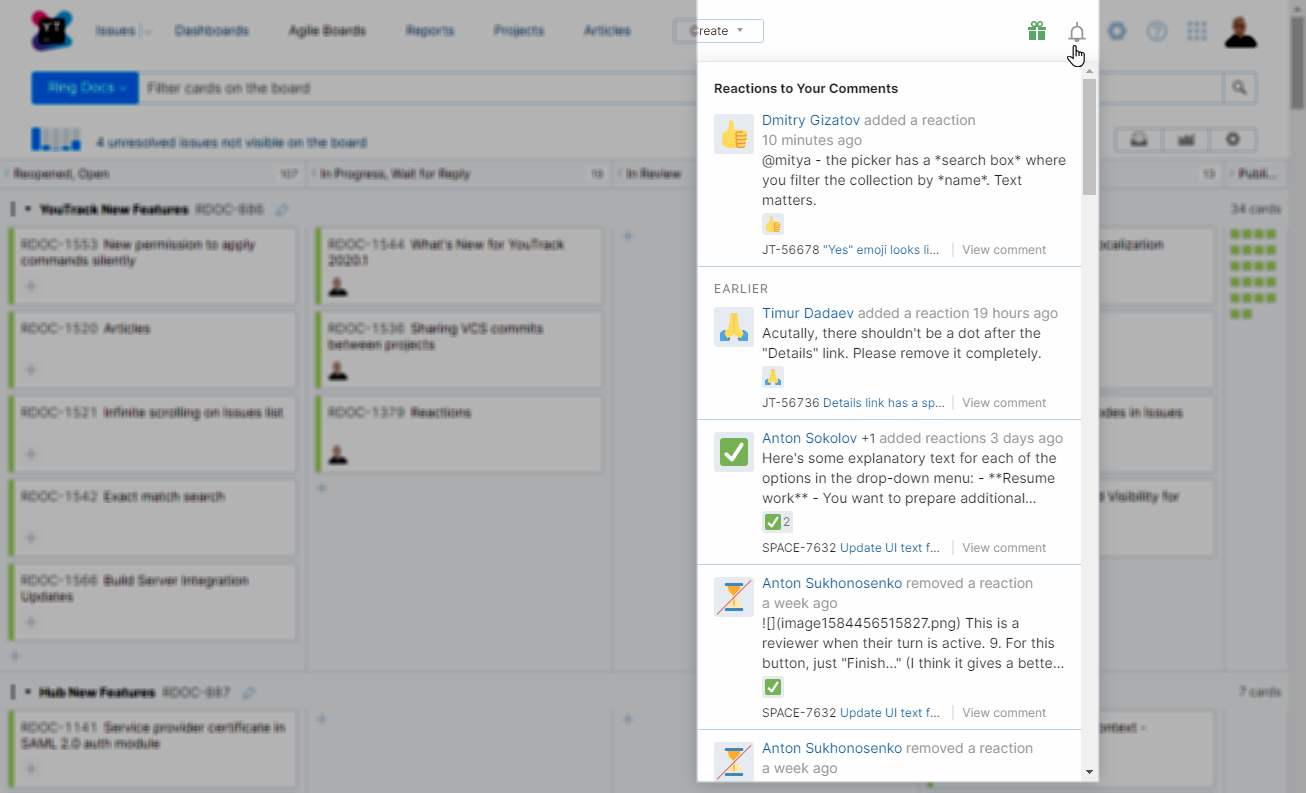
Task: Click the search magnifier beside the filter field
Action: tap(1239, 88)
